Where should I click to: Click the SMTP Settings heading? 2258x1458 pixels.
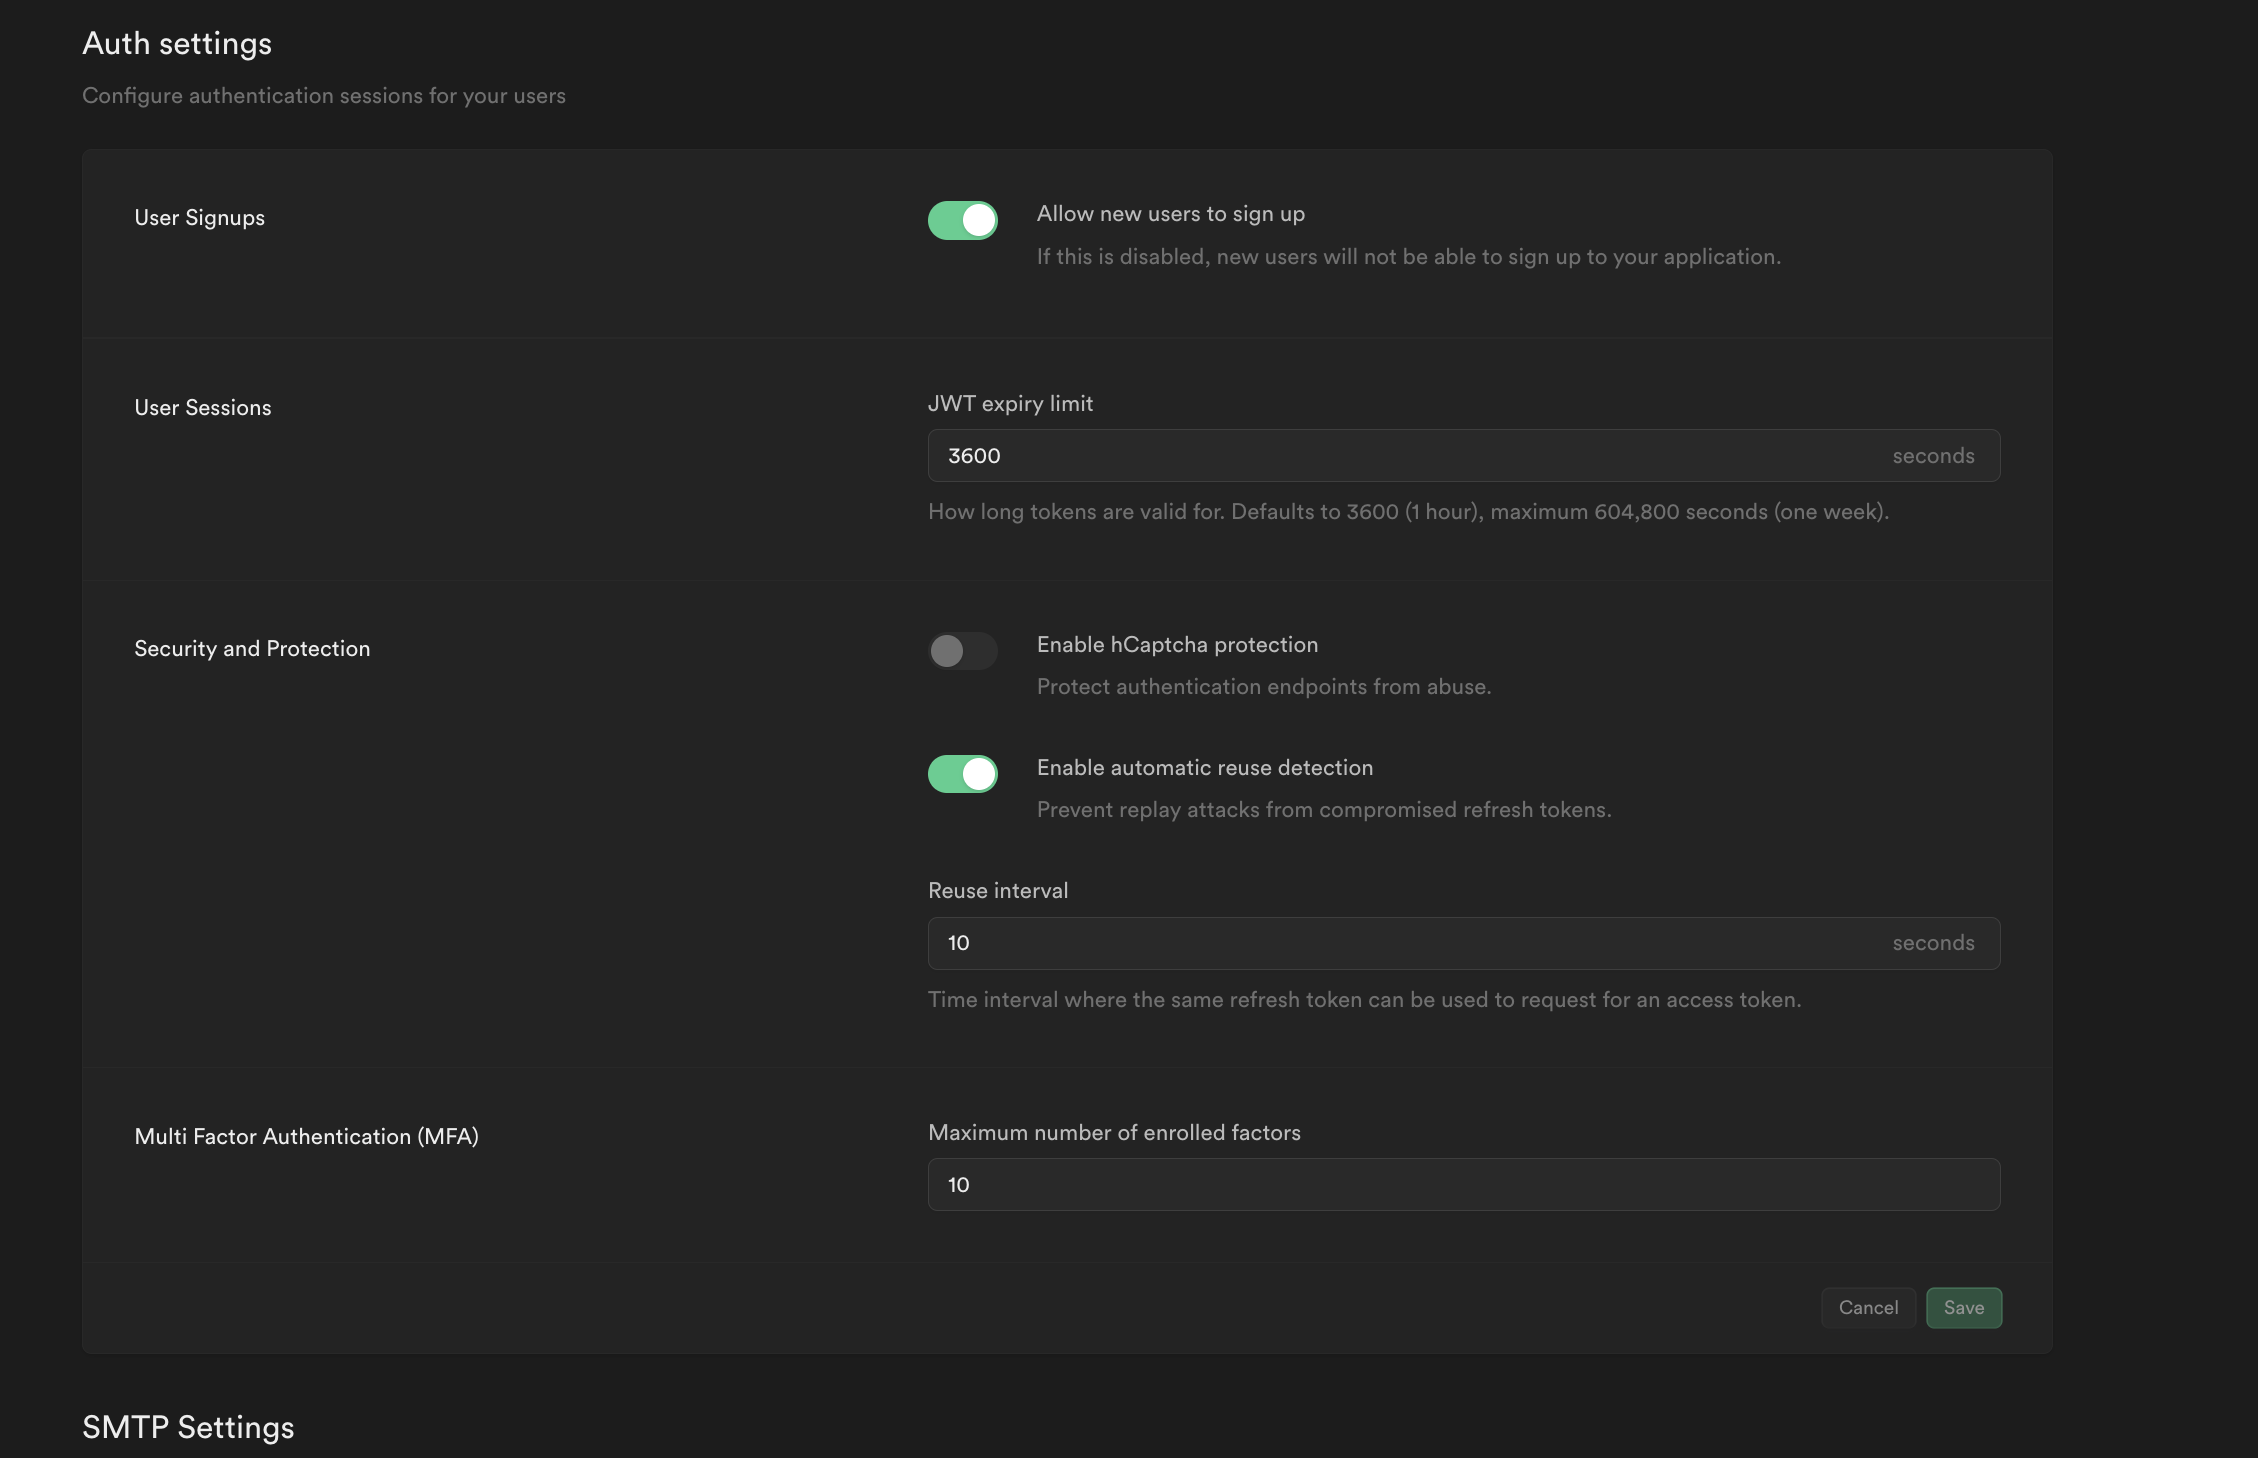tap(188, 1427)
